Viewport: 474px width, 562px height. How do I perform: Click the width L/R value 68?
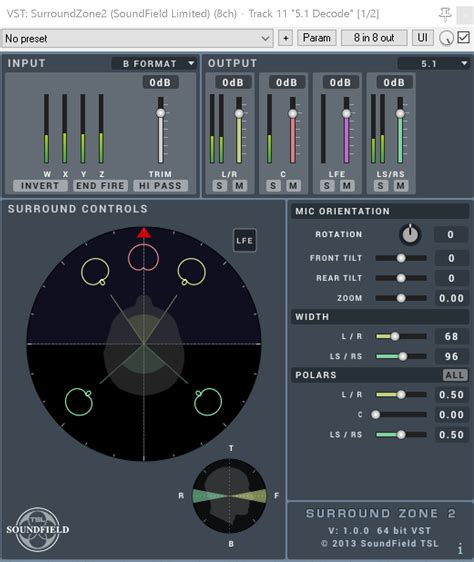point(451,336)
